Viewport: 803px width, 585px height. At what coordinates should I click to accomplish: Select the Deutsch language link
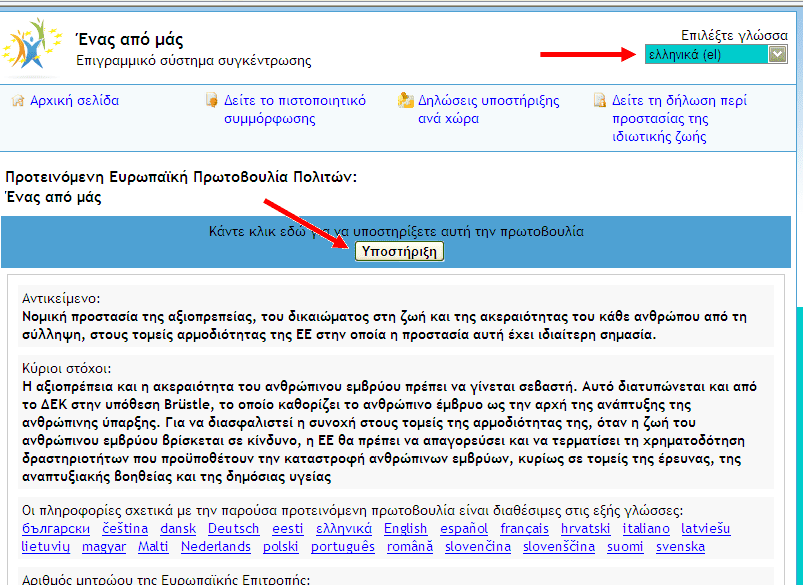coord(233,528)
